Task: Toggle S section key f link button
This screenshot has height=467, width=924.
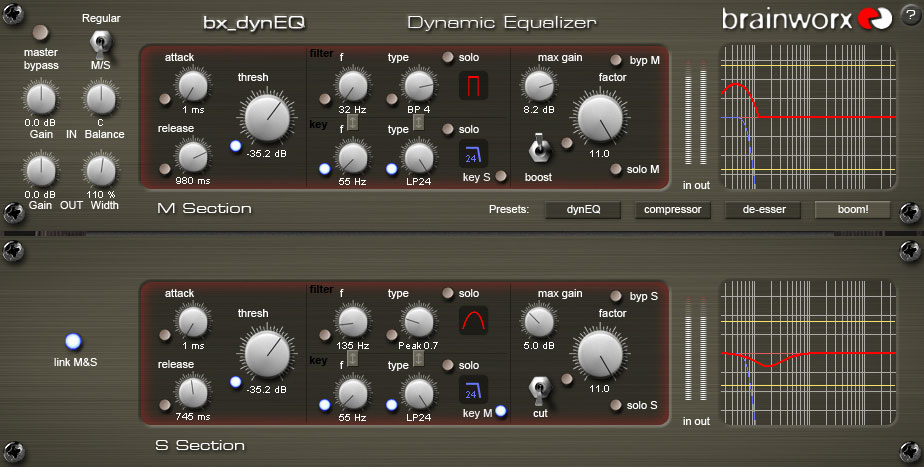Action: tap(352, 358)
